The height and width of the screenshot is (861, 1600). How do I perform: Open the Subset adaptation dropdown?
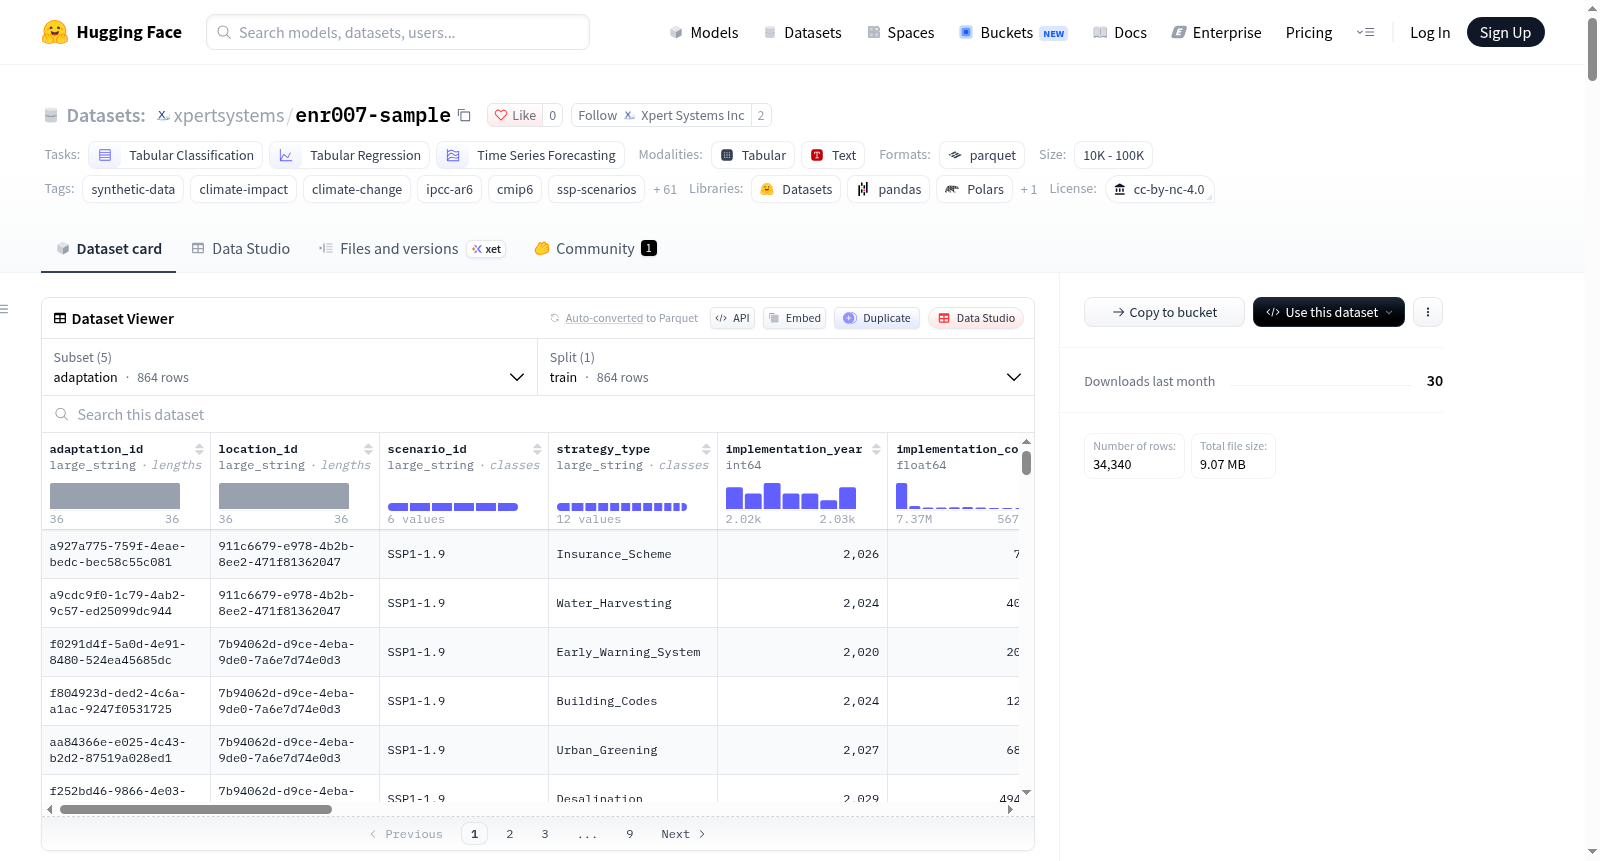[x=289, y=368]
